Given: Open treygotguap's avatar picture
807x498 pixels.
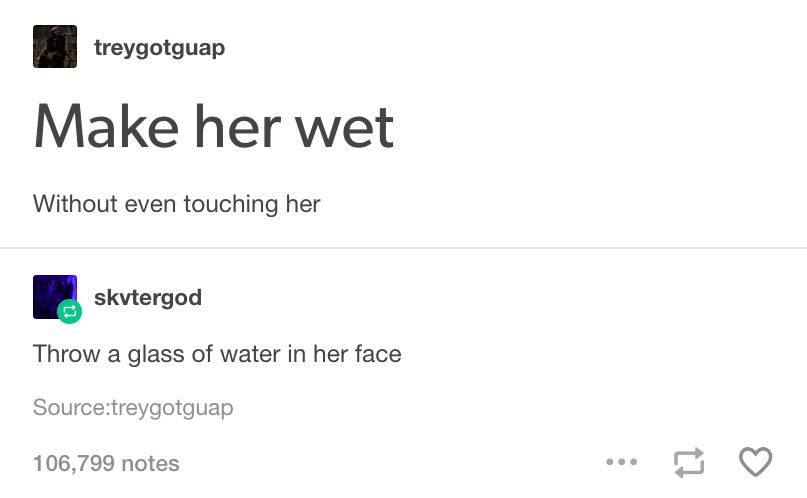Looking at the screenshot, I should pos(55,46).
